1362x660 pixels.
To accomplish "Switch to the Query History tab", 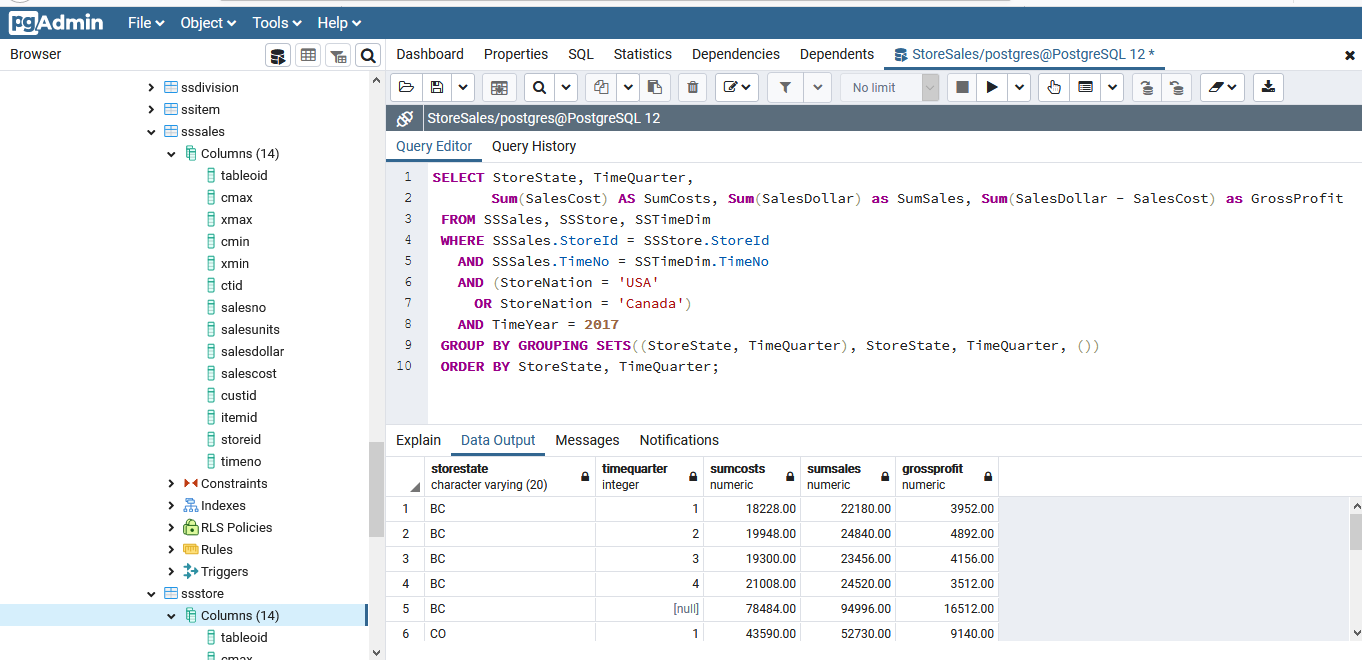I will point(534,146).
